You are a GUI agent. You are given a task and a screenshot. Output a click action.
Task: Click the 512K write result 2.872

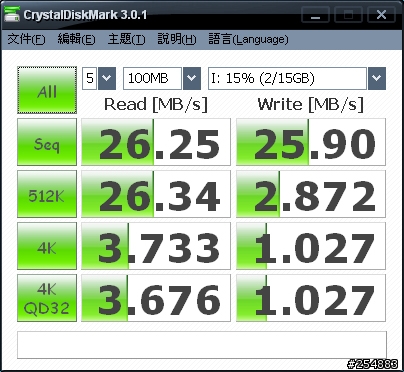coord(311,194)
